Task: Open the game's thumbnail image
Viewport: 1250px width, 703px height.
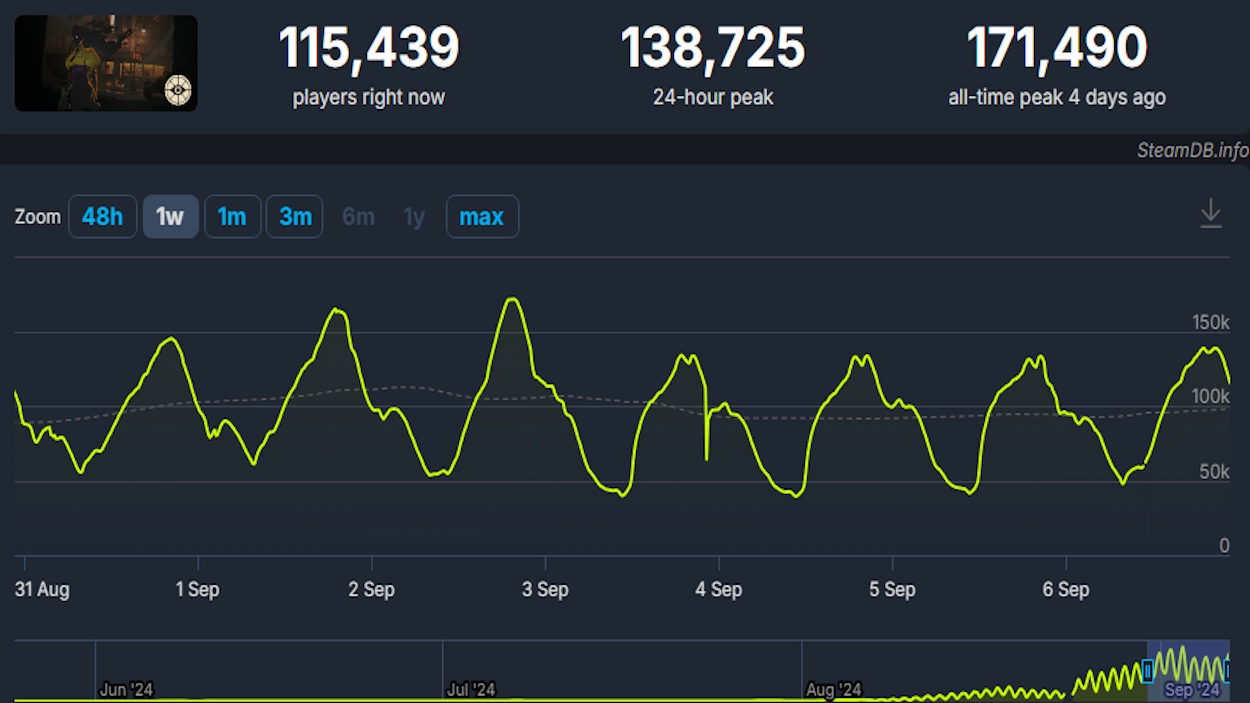Action: 105,63
